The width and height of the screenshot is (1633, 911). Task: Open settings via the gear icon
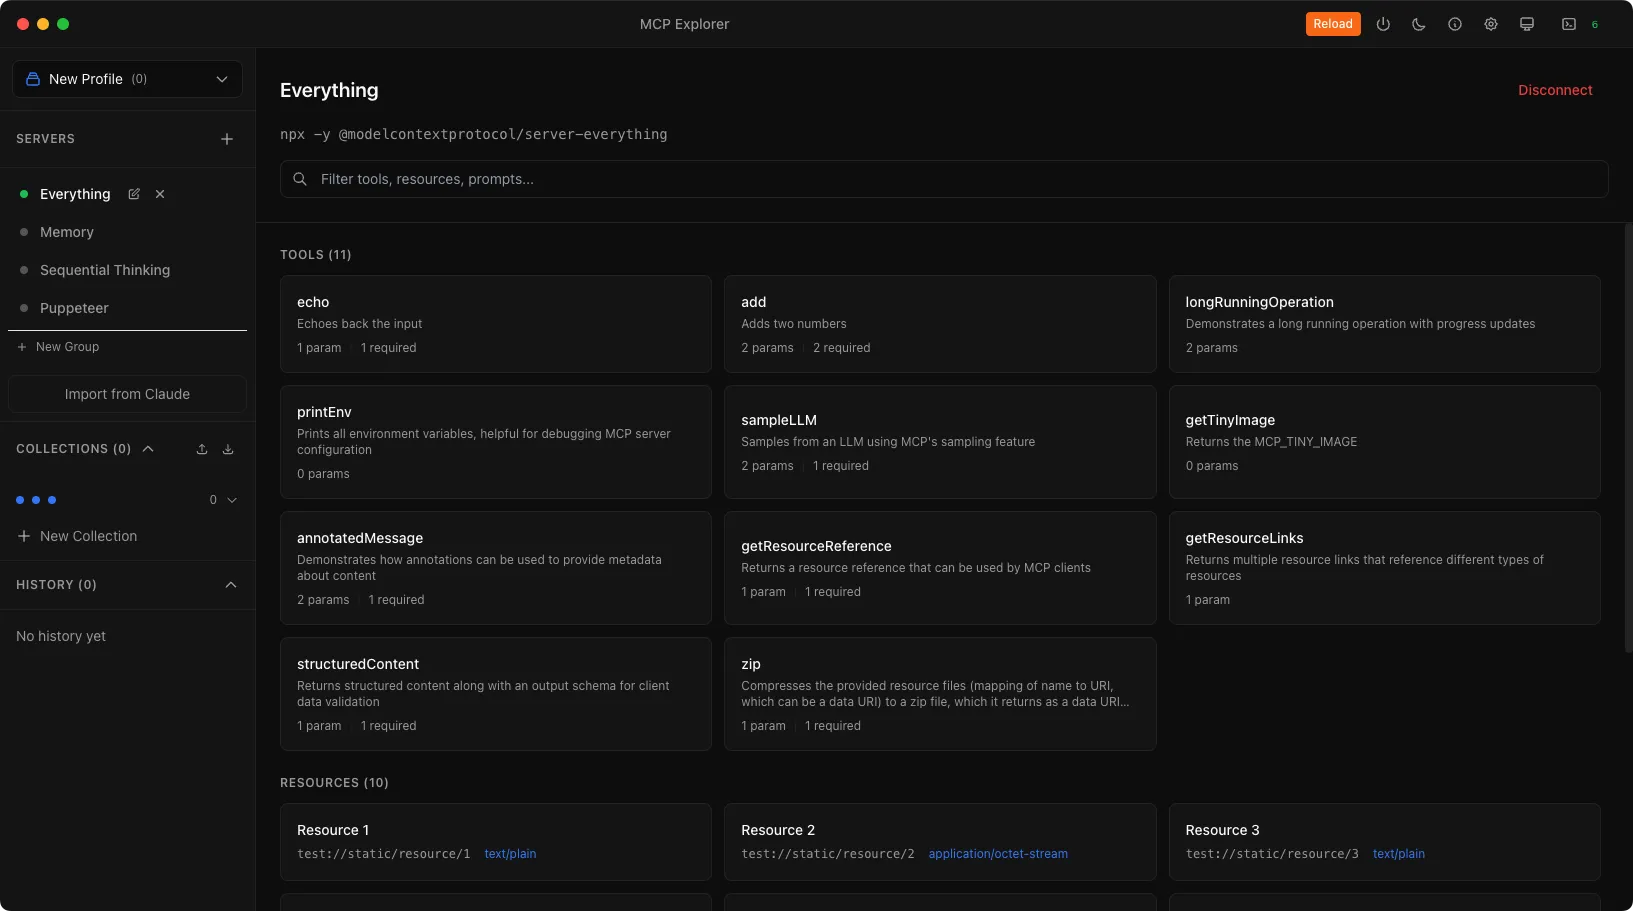(1491, 24)
